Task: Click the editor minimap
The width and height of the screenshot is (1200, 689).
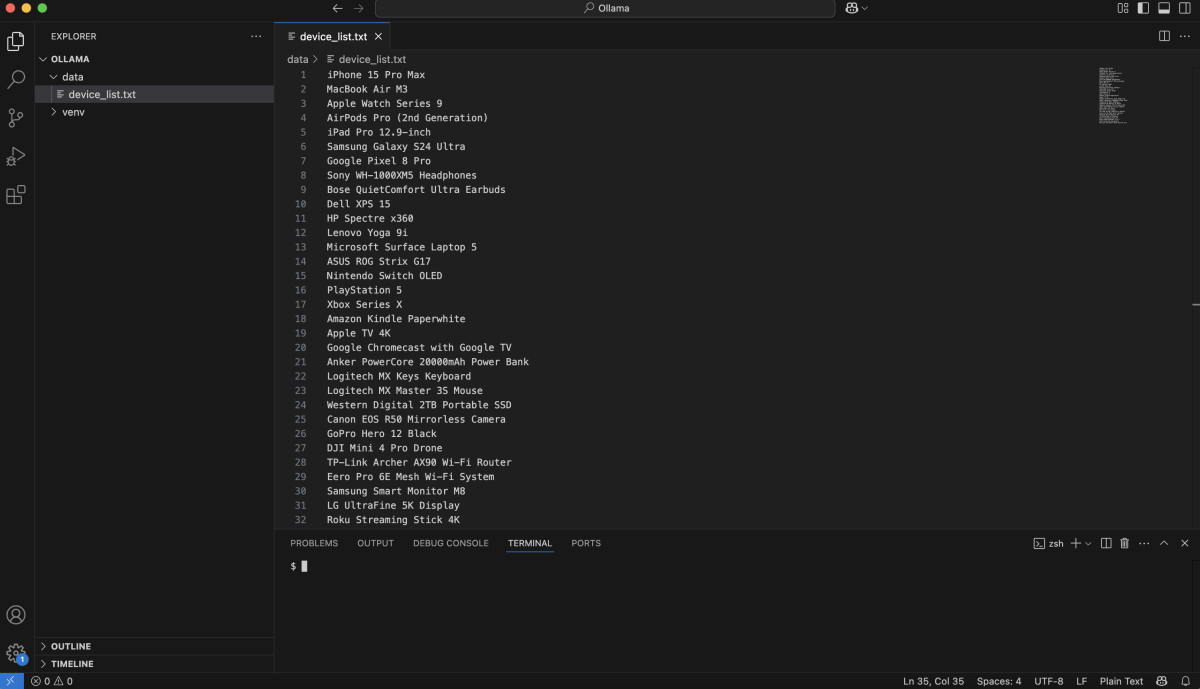Action: coord(1113,96)
